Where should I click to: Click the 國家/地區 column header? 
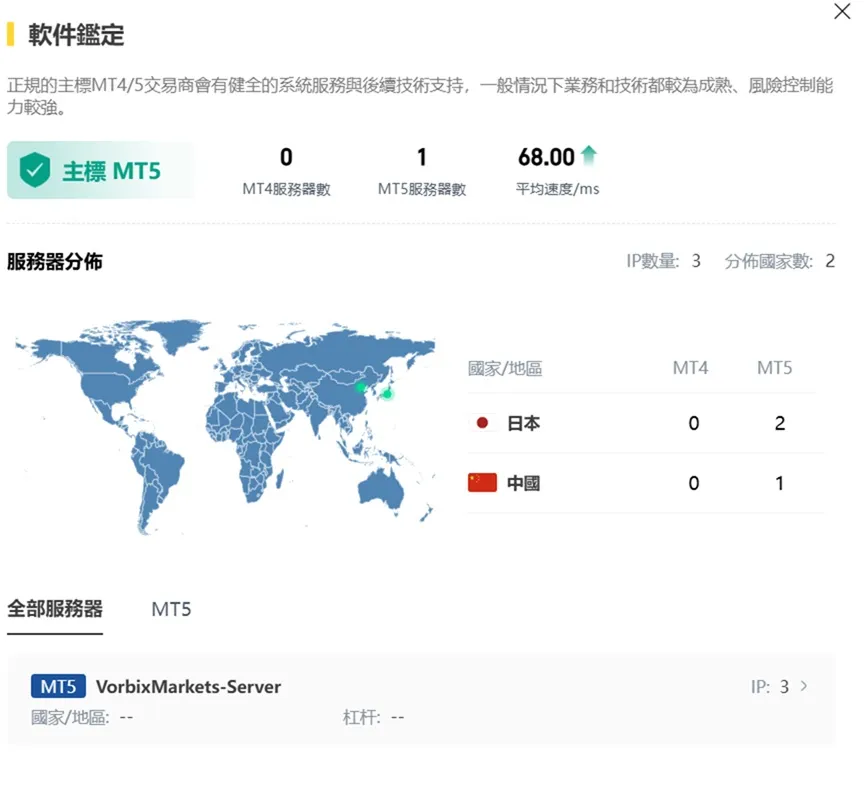[x=505, y=367]
